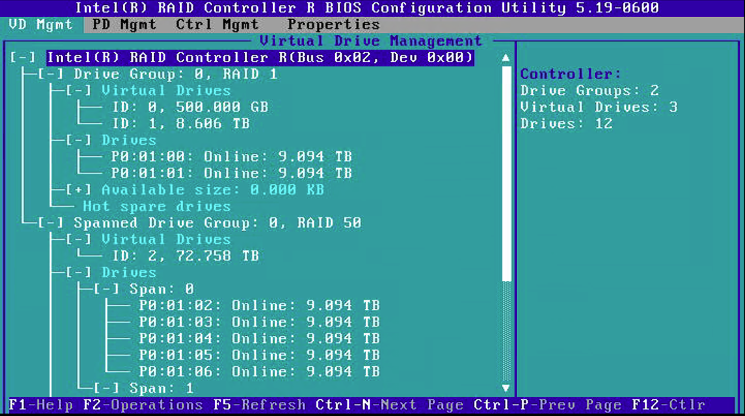Expand the Available size 0.000 KB node
Image resolution: width=745 pixels, height=416 pixels.
tap(78, 190)
